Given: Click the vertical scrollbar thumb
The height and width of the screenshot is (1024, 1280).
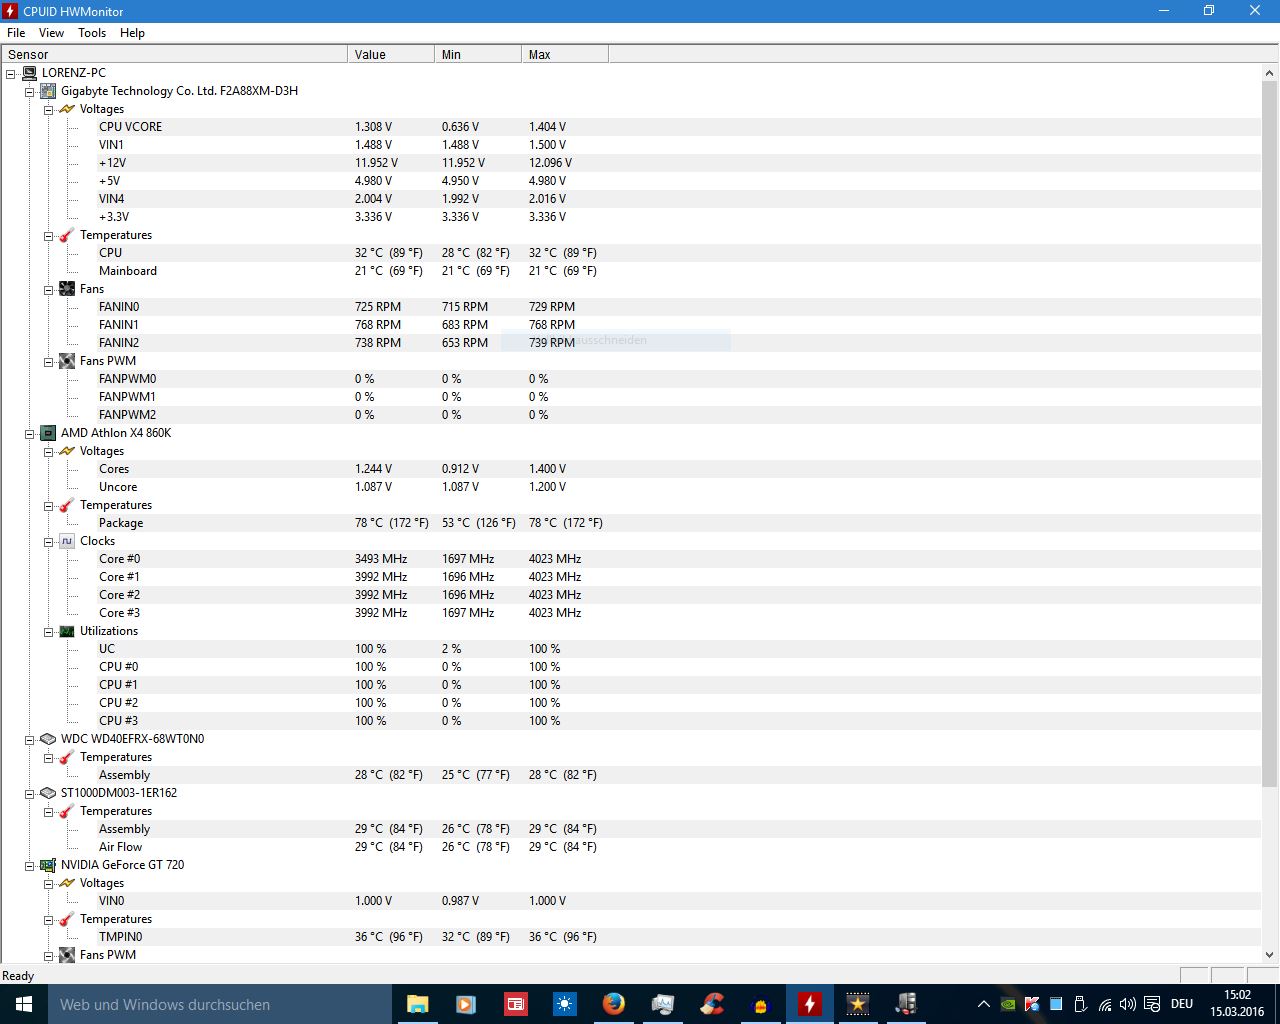Looking at the screenshot, I should pyautogui.click(x=1270, y=433).
